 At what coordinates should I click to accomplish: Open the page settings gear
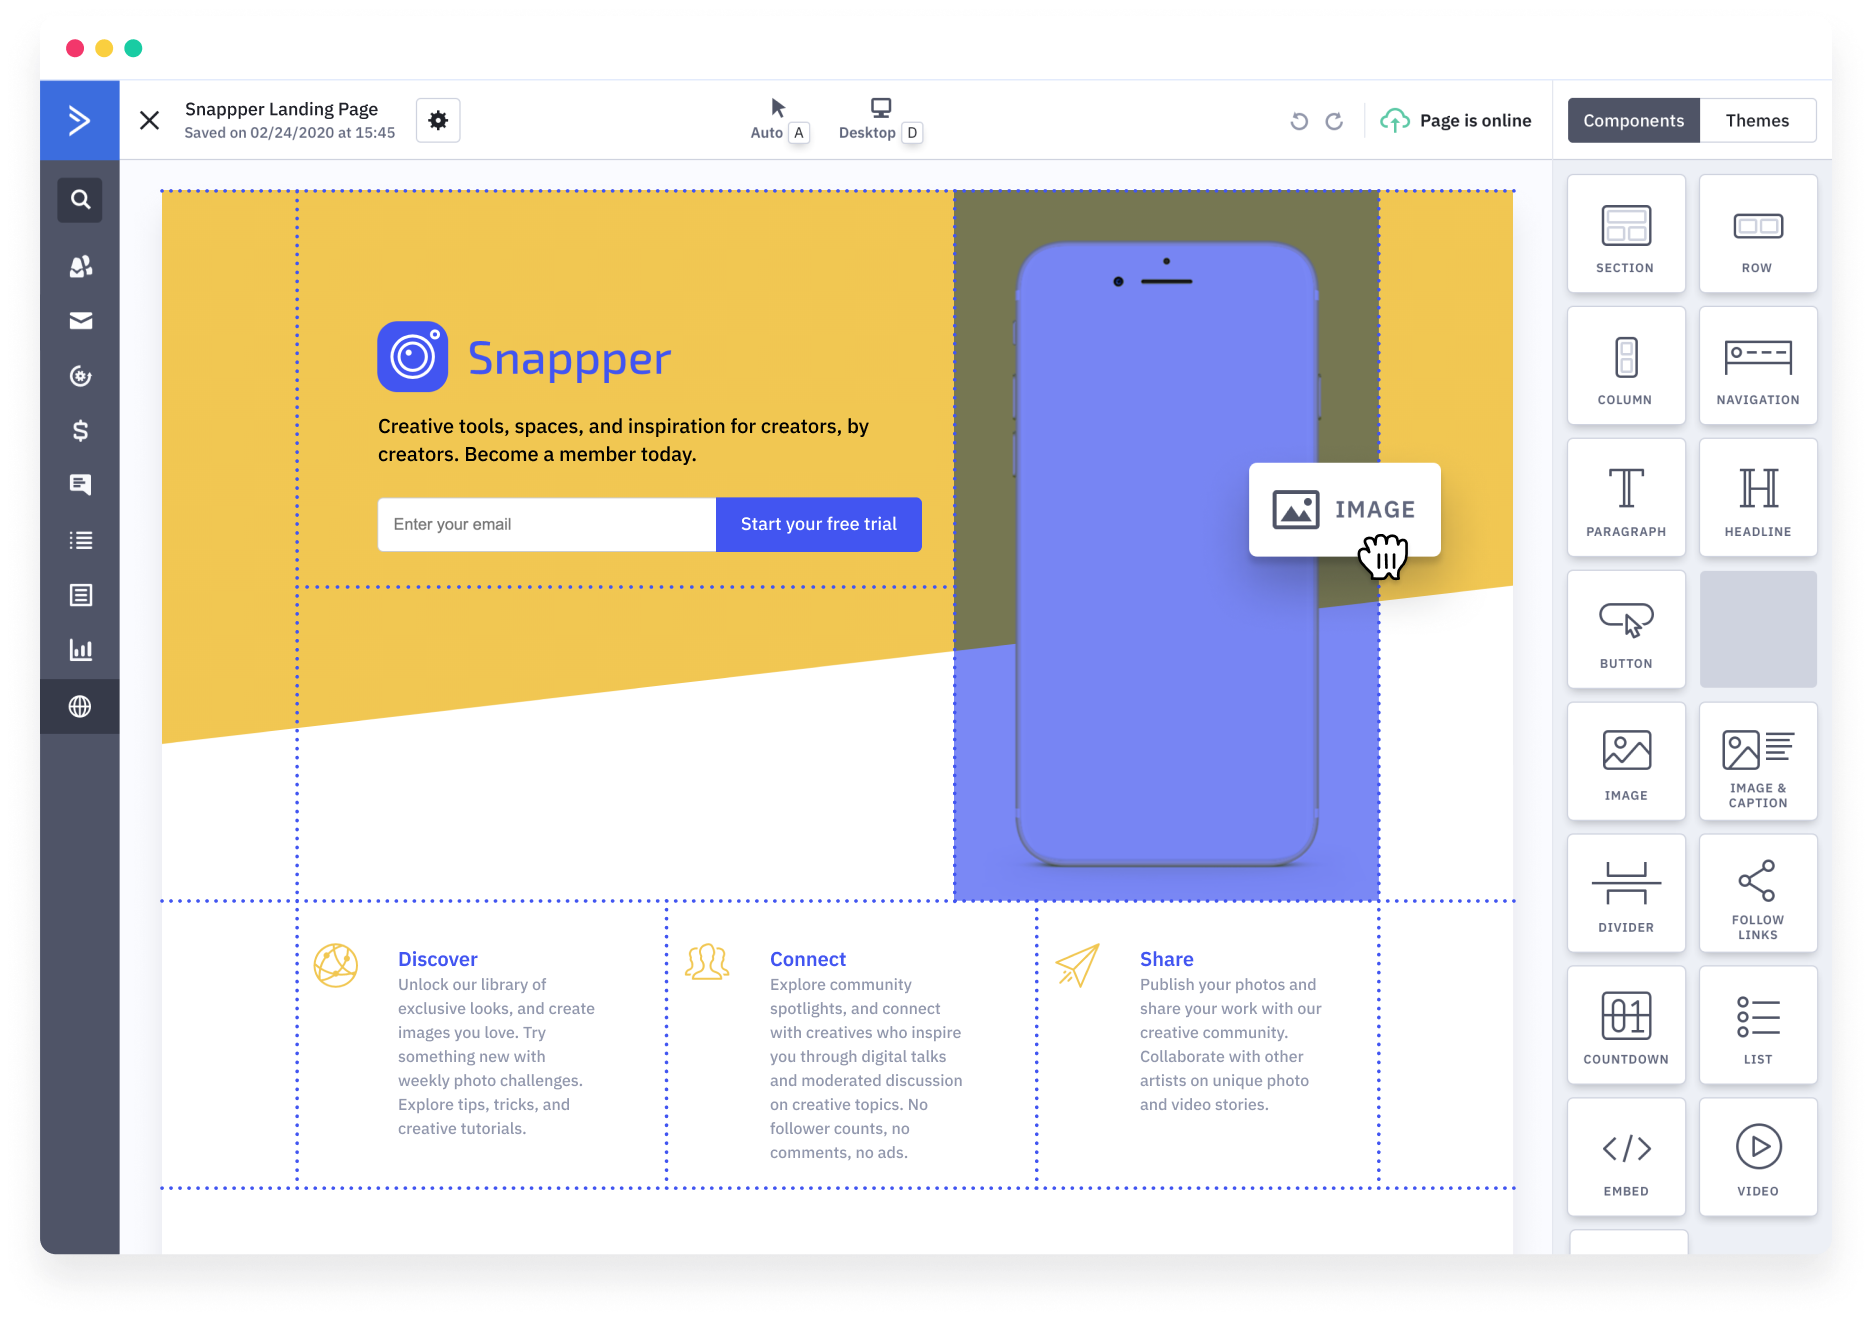pyautogui.click(x=438, y=120)
